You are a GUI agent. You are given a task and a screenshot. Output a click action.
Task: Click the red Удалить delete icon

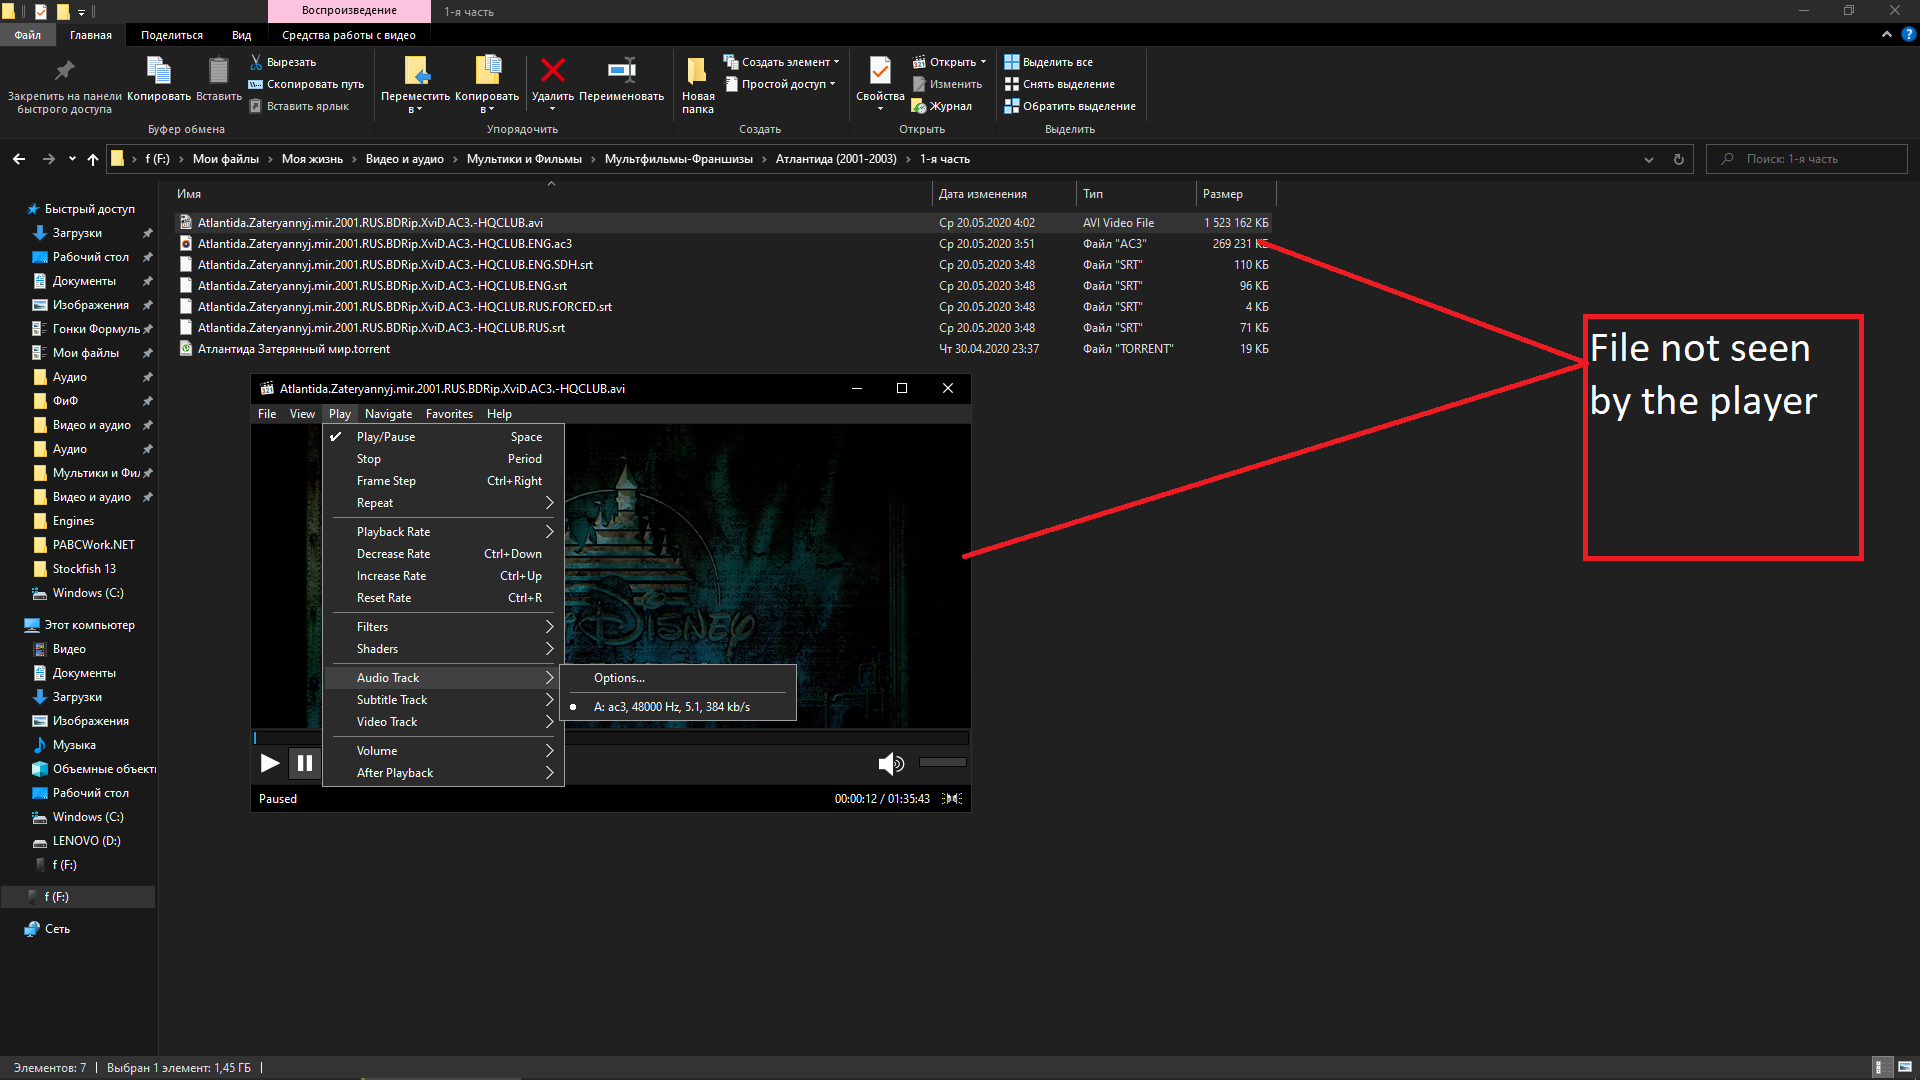click(x=552, y=71)
